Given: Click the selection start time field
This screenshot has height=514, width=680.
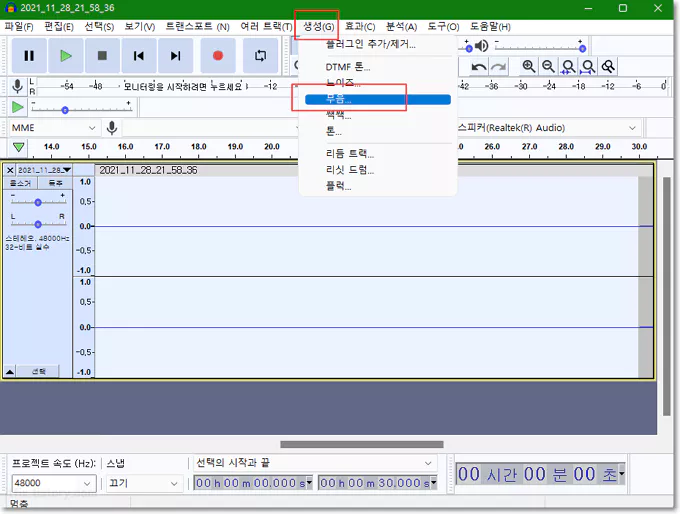Looking at the screenshot, I should 253,483.
